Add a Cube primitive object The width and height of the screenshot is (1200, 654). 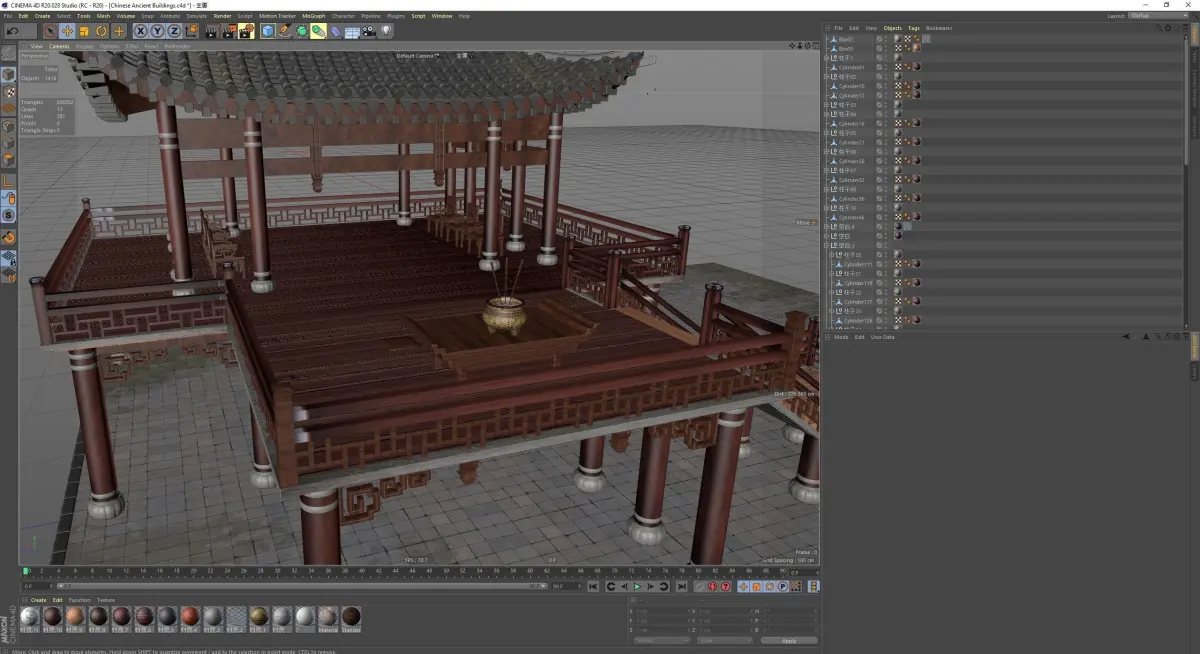click(x=268, y=31)
